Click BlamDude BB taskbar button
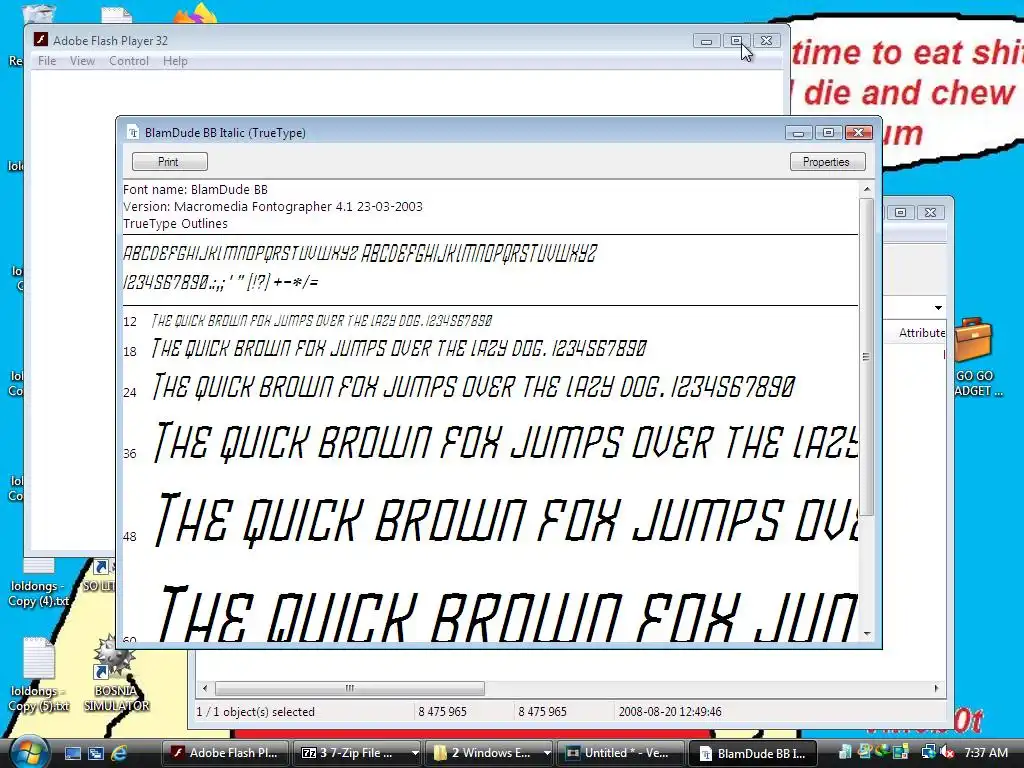 point(752,753)
